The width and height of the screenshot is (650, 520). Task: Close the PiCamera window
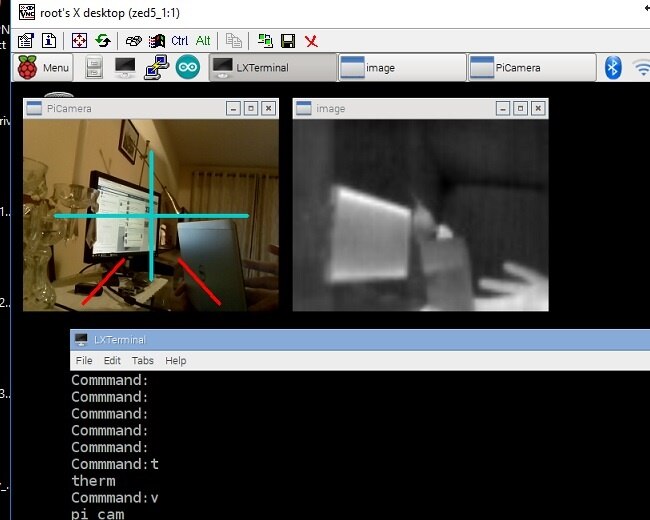click(269, 109)
